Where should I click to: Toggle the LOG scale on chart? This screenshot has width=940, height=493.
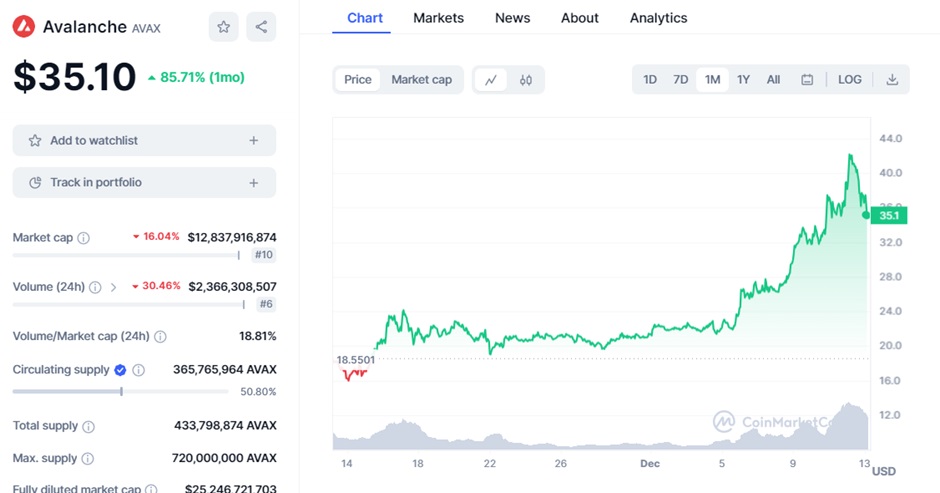(849, 80)
